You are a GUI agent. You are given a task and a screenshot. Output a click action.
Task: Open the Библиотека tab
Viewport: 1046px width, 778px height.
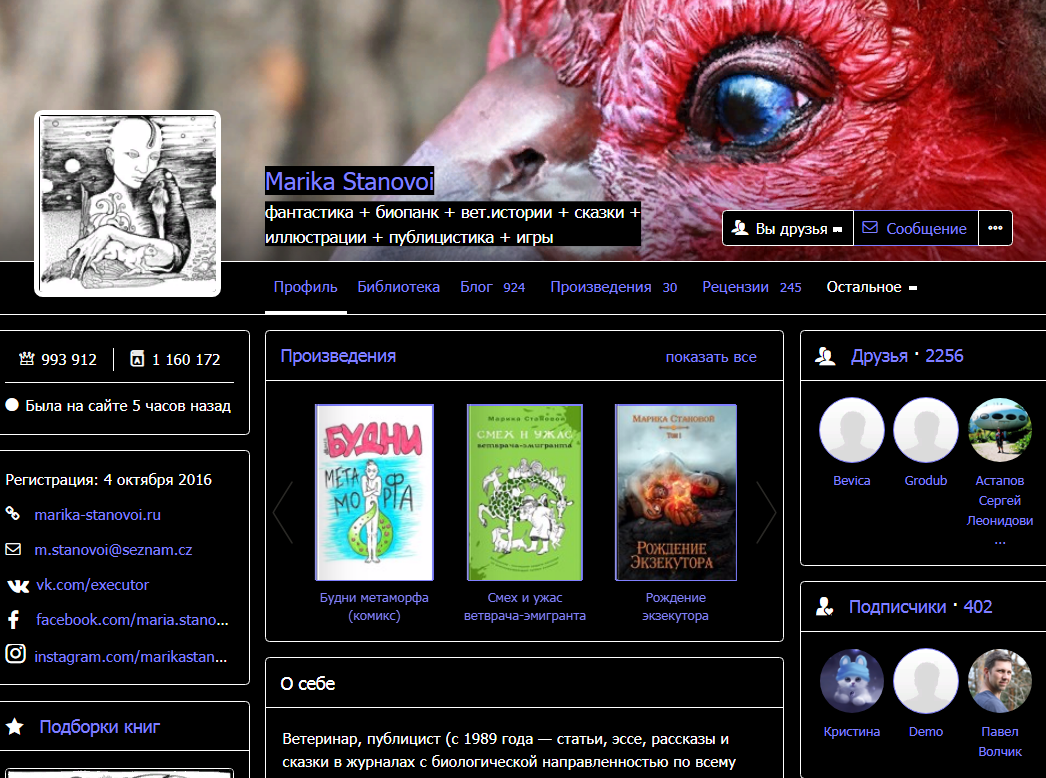(x=398, y=287)
